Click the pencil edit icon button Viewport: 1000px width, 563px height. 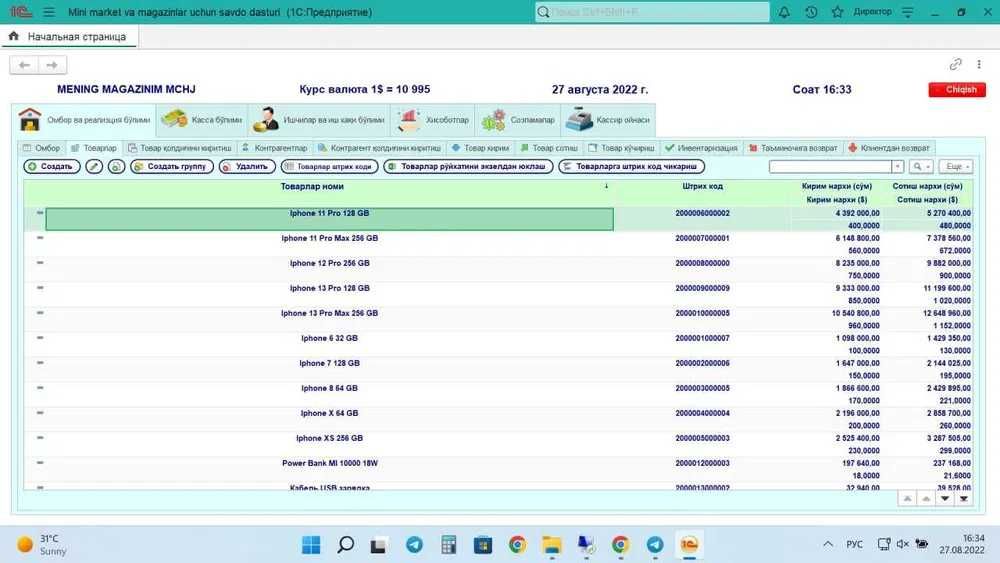pos(94,166)
